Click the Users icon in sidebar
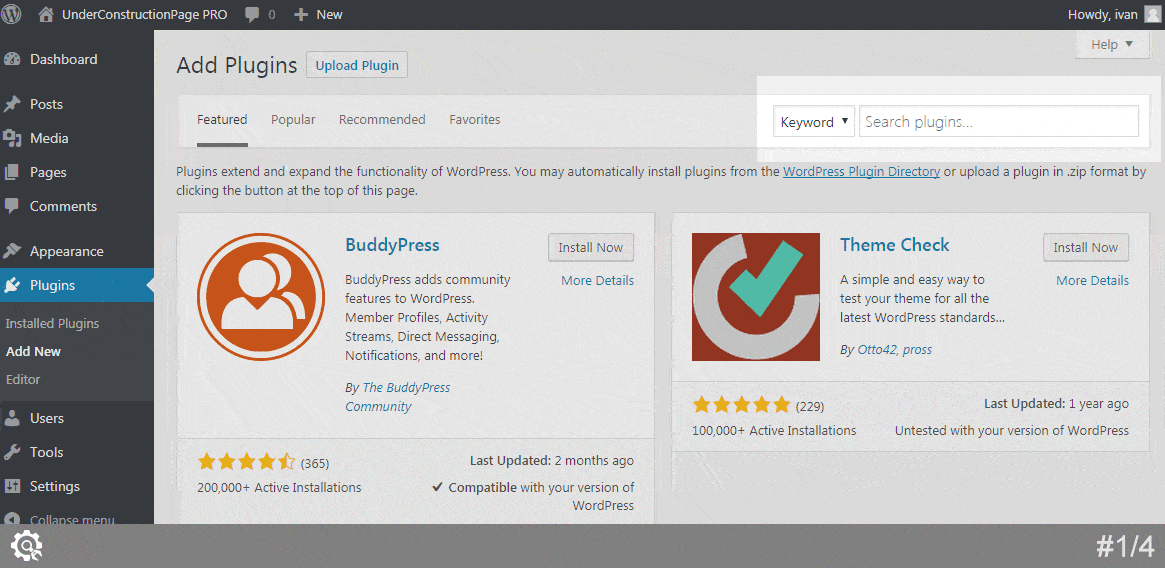The width and height of the screenshot is (1165, 568). (12, 418)
